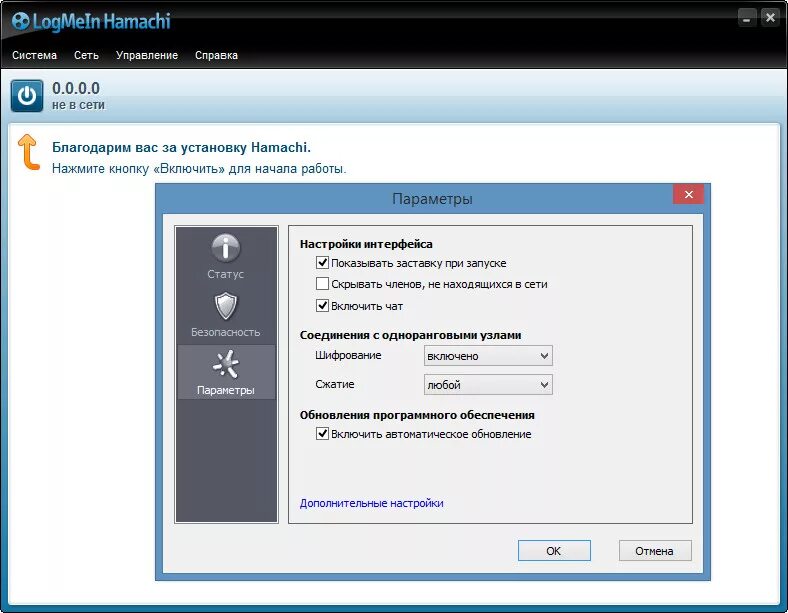Uncheck Включить чат checkbox

coord(322,305)
